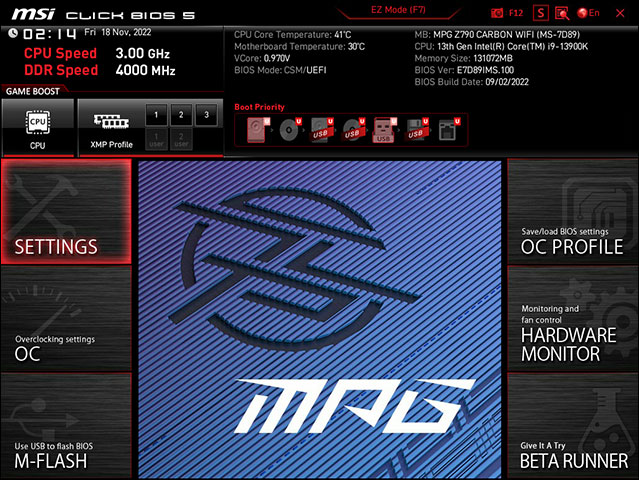The image size is (639, 480).
Task: Click the MPG dragon logo artwork
Action: click(x=320, y=319)
